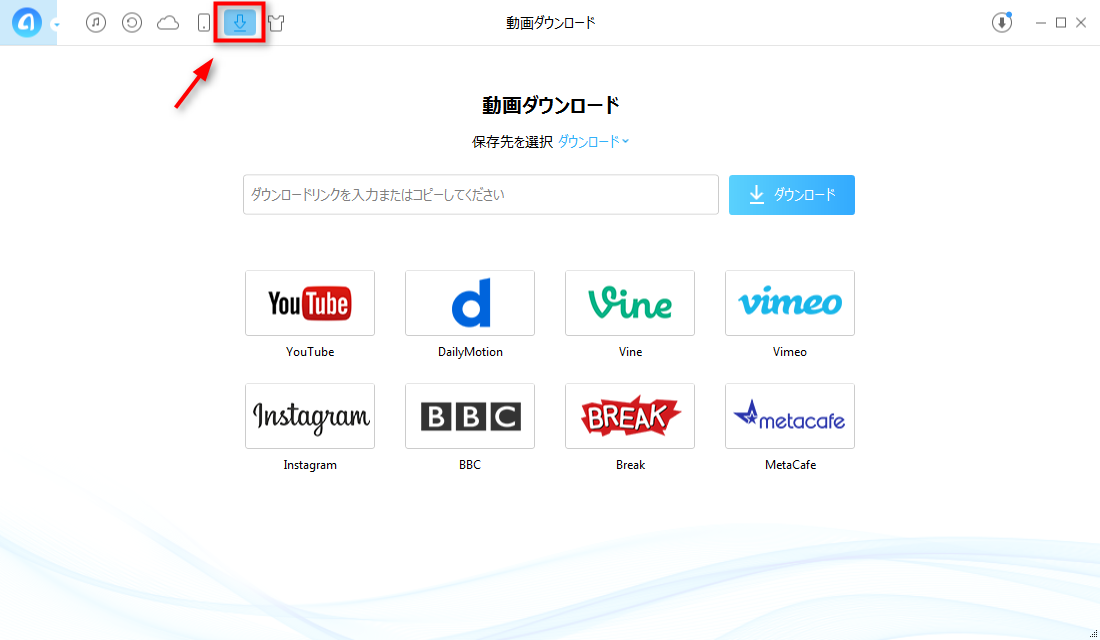Open the DailyMotion site thumbnail
Image resolution: width=1100 pixels, height=640 pixels.
click(x=470, y=303)
